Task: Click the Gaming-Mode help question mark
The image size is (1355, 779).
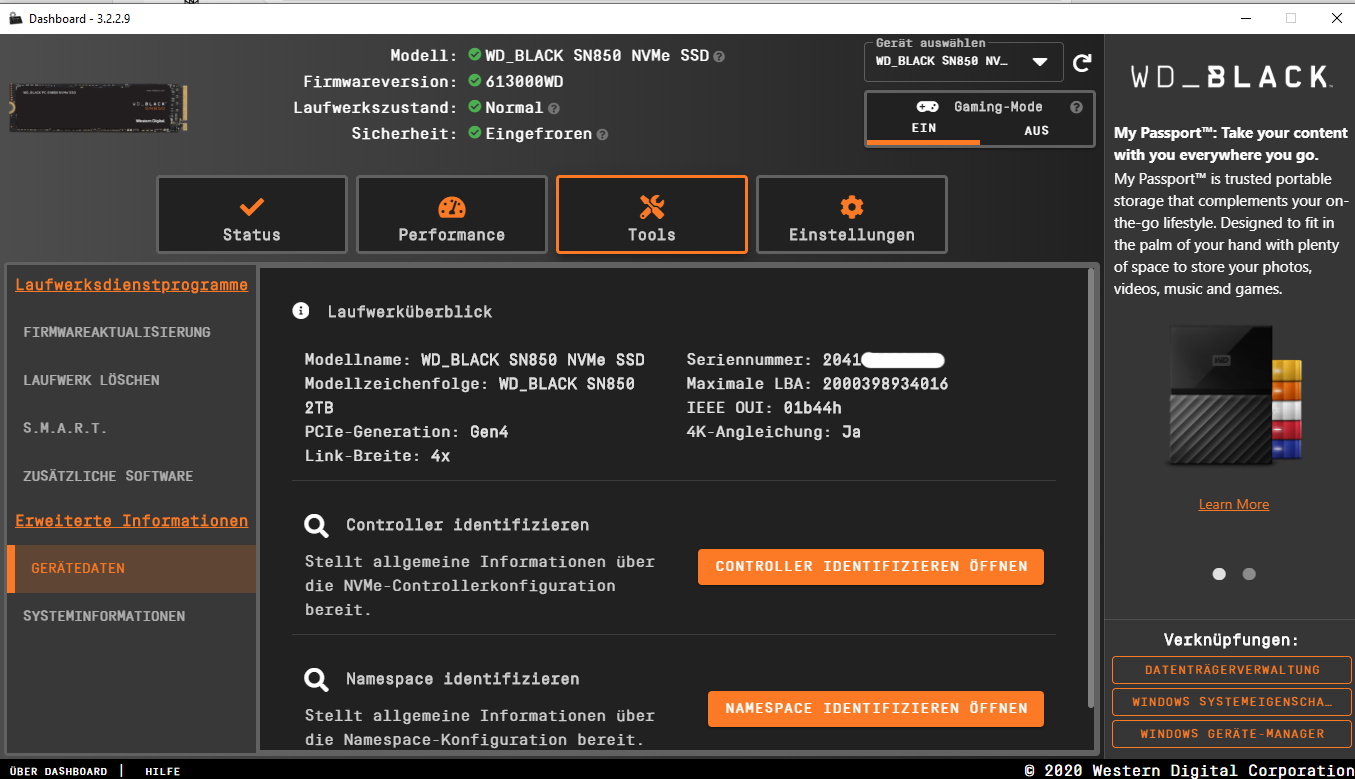Action: click(1076, 107)
